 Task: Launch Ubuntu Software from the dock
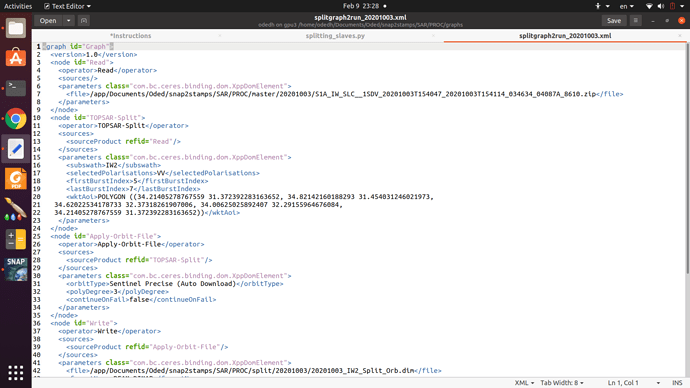click(x=16, y=58)
